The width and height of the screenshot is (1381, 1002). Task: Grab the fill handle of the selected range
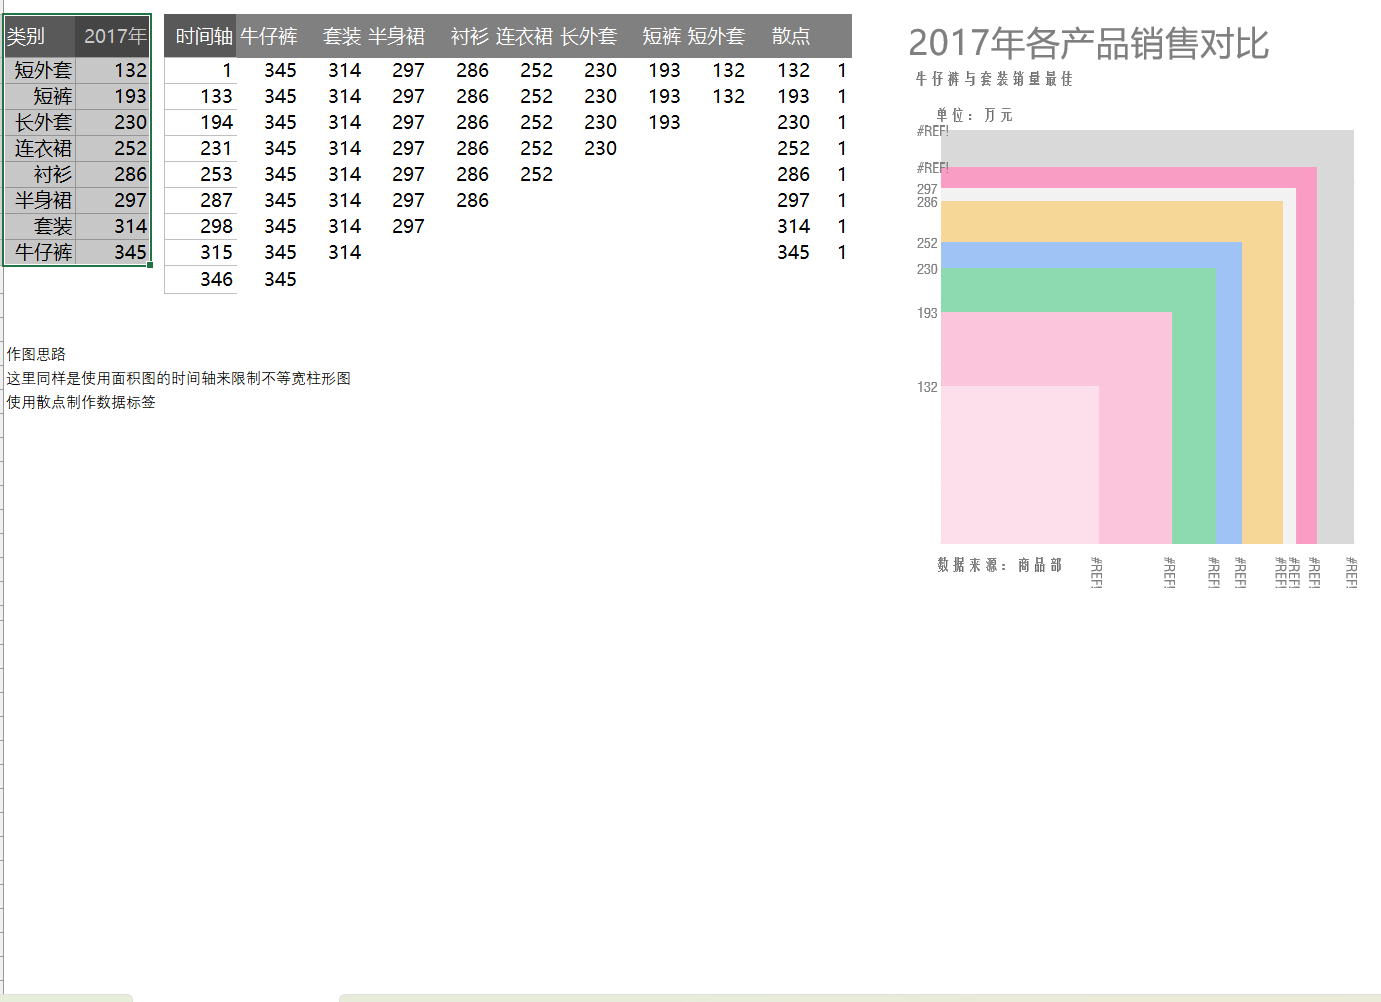click(x=150, y=265)
